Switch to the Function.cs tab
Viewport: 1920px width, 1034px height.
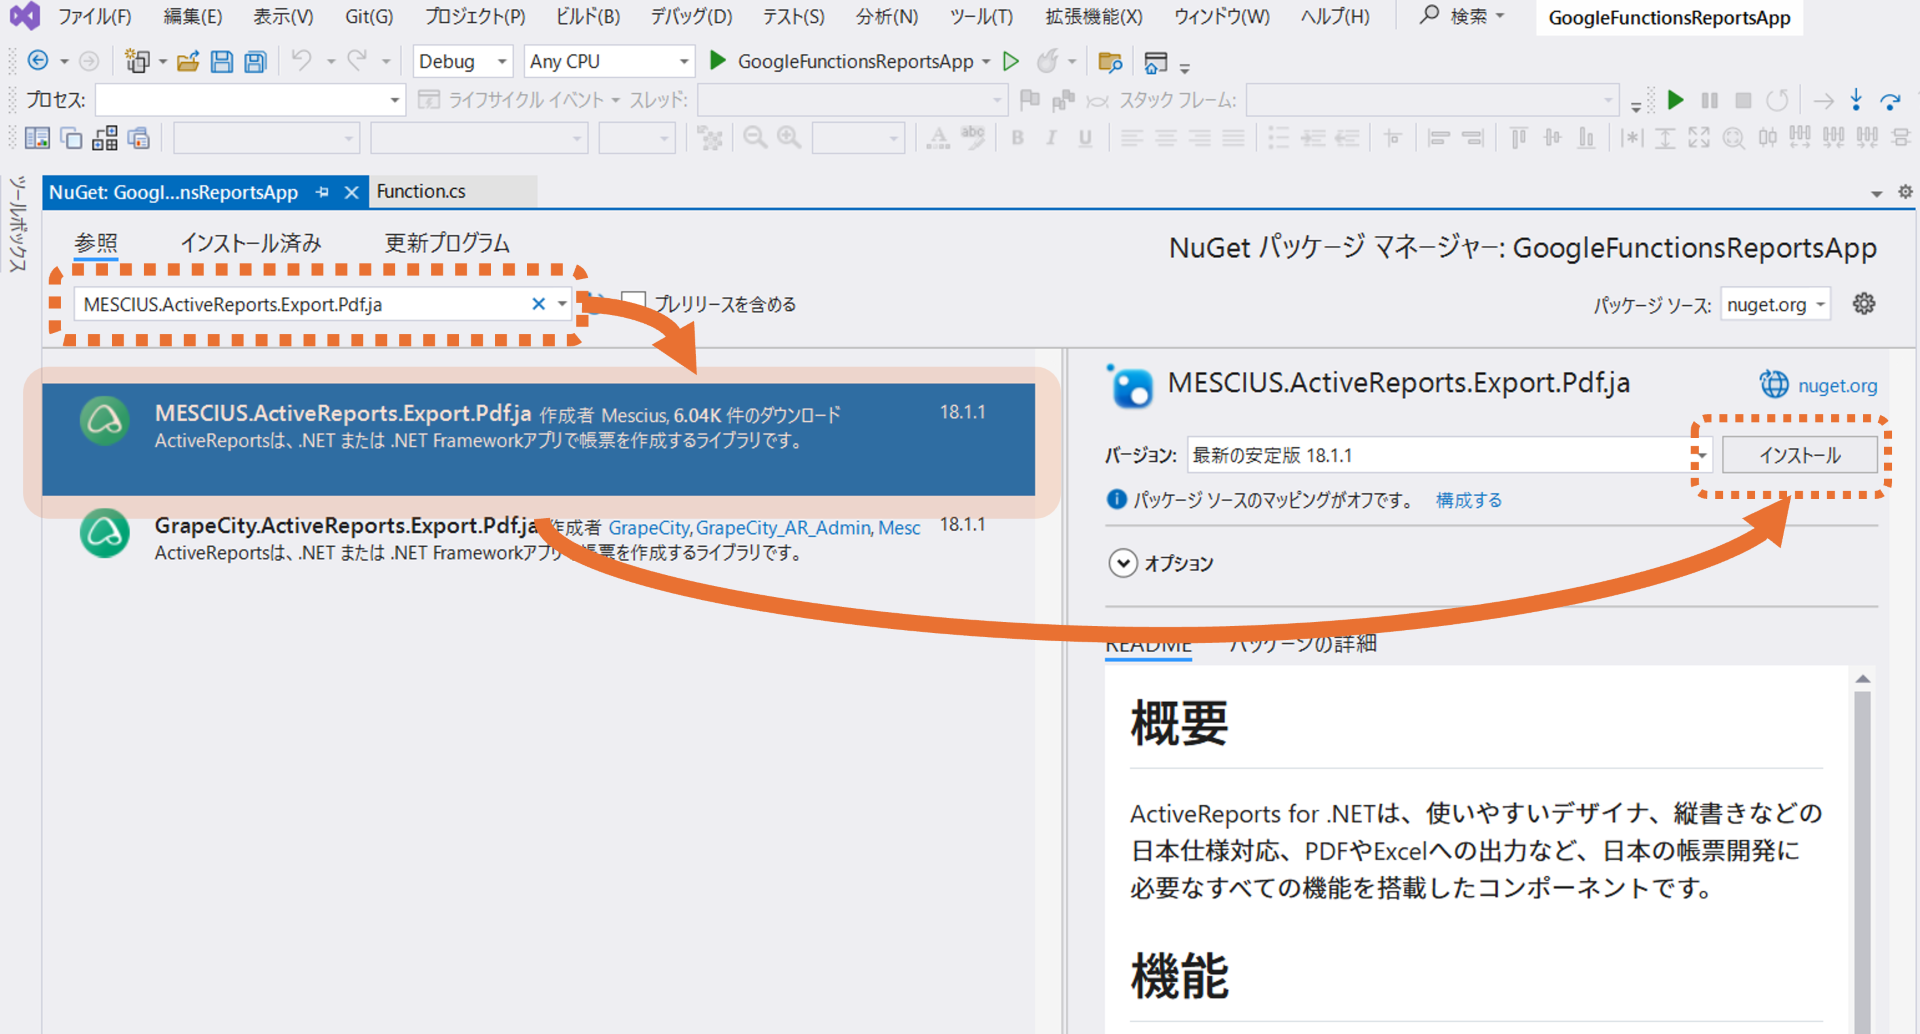[421, 191]
